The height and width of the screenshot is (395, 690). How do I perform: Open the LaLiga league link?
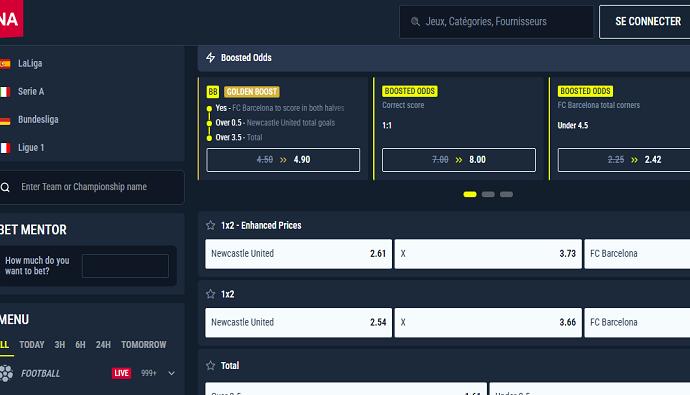coord(30,63)
